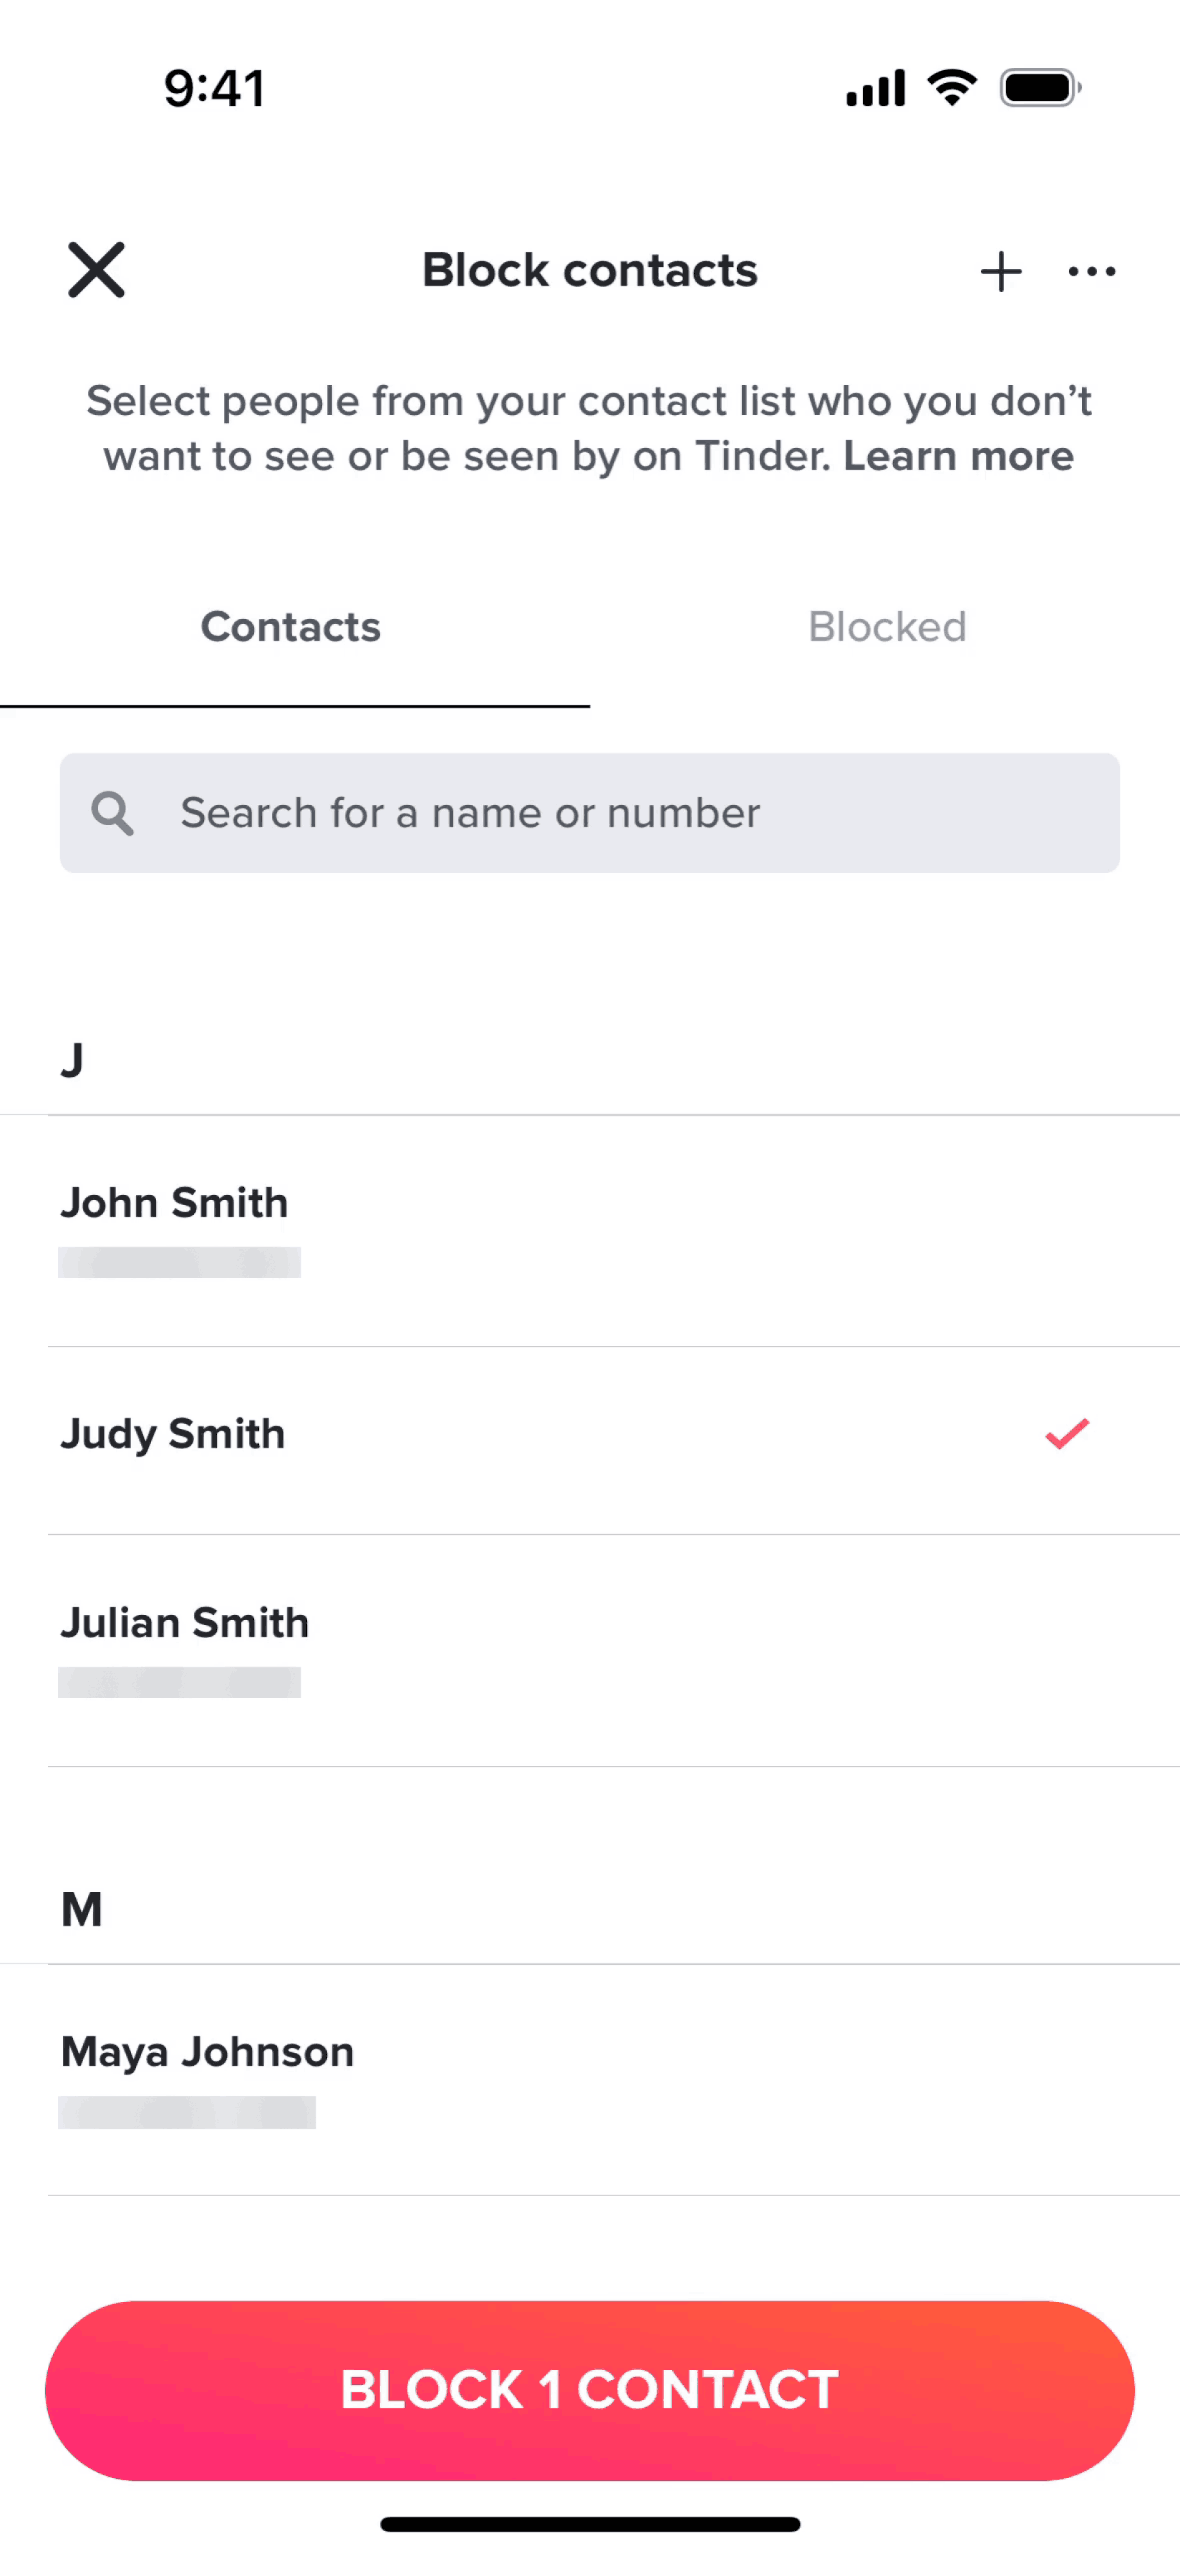Open the Learn more link
This screenshot has width=1180, height=2556.
(958, 457)
